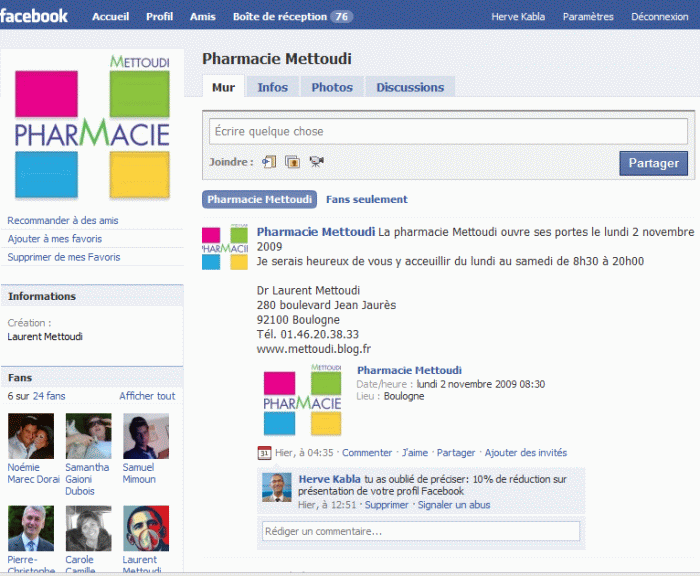Click Supprimer on the comment
Viewport: 700px width, 576px height.
coord(386,505)
